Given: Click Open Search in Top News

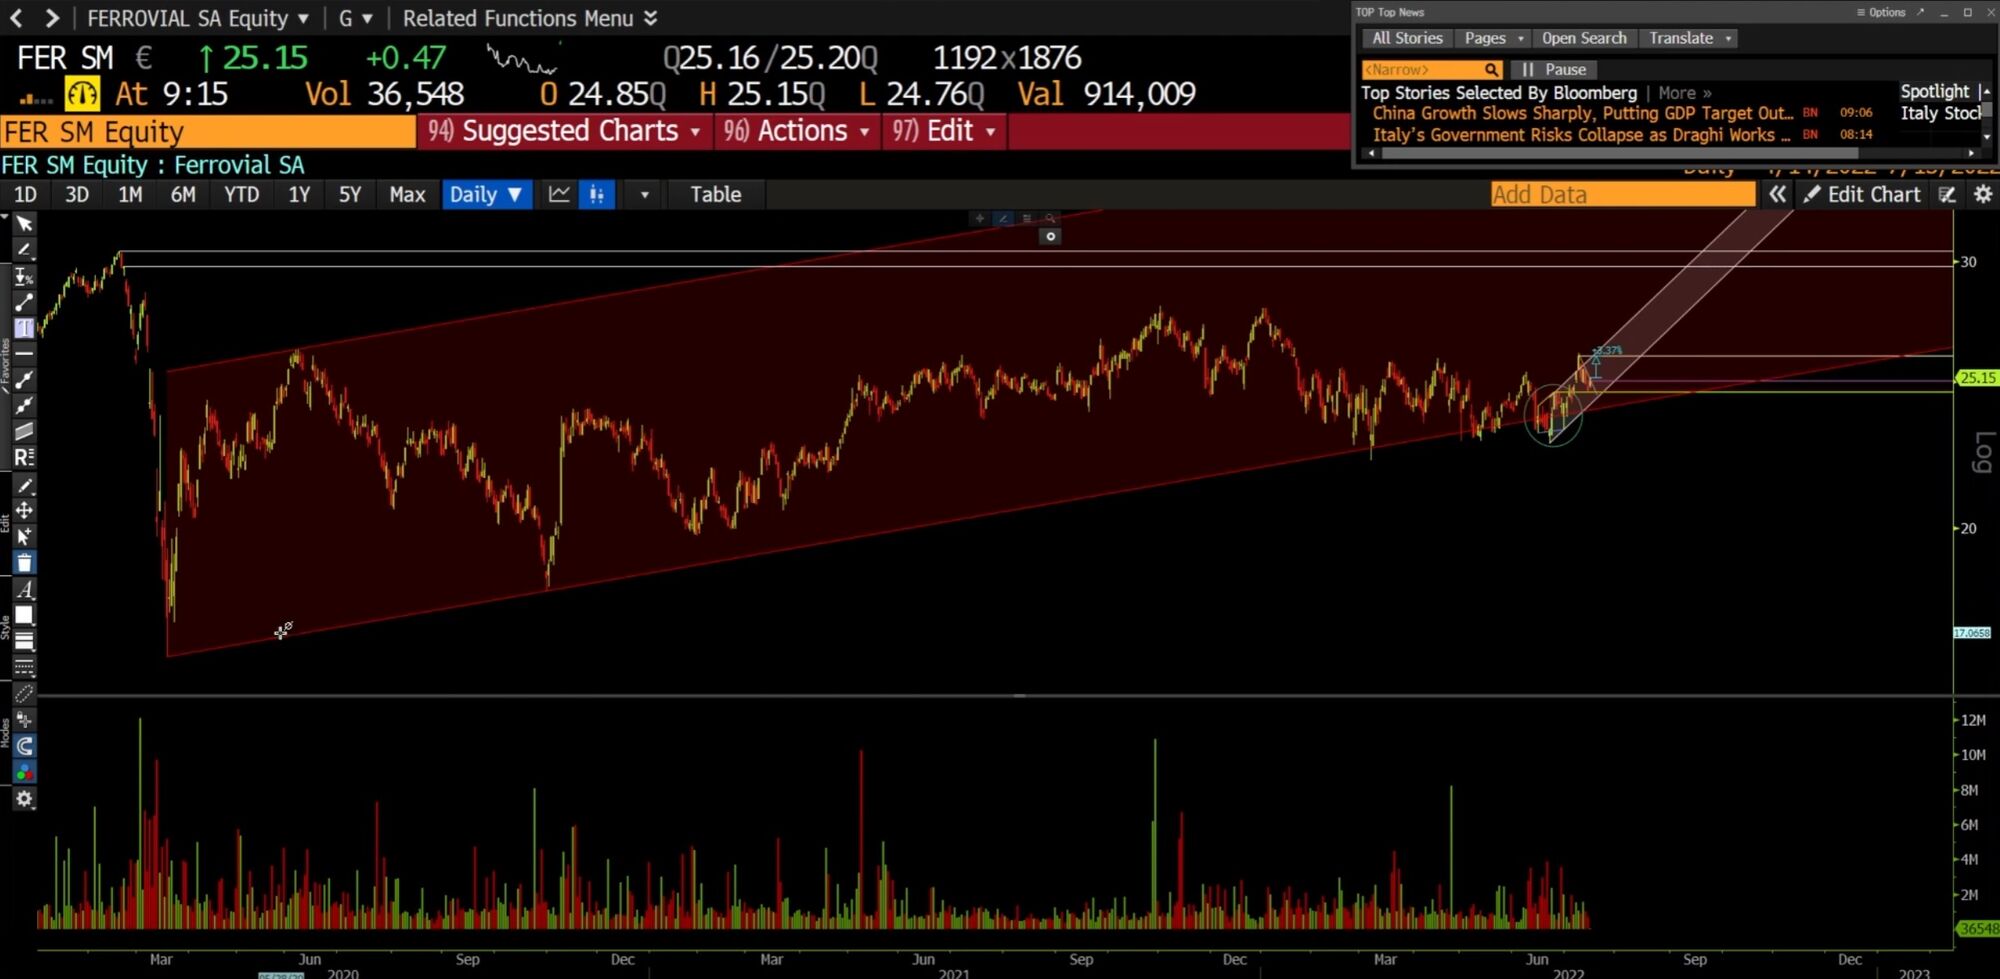Looking at the screenshot, I should tap(1584, 38).
